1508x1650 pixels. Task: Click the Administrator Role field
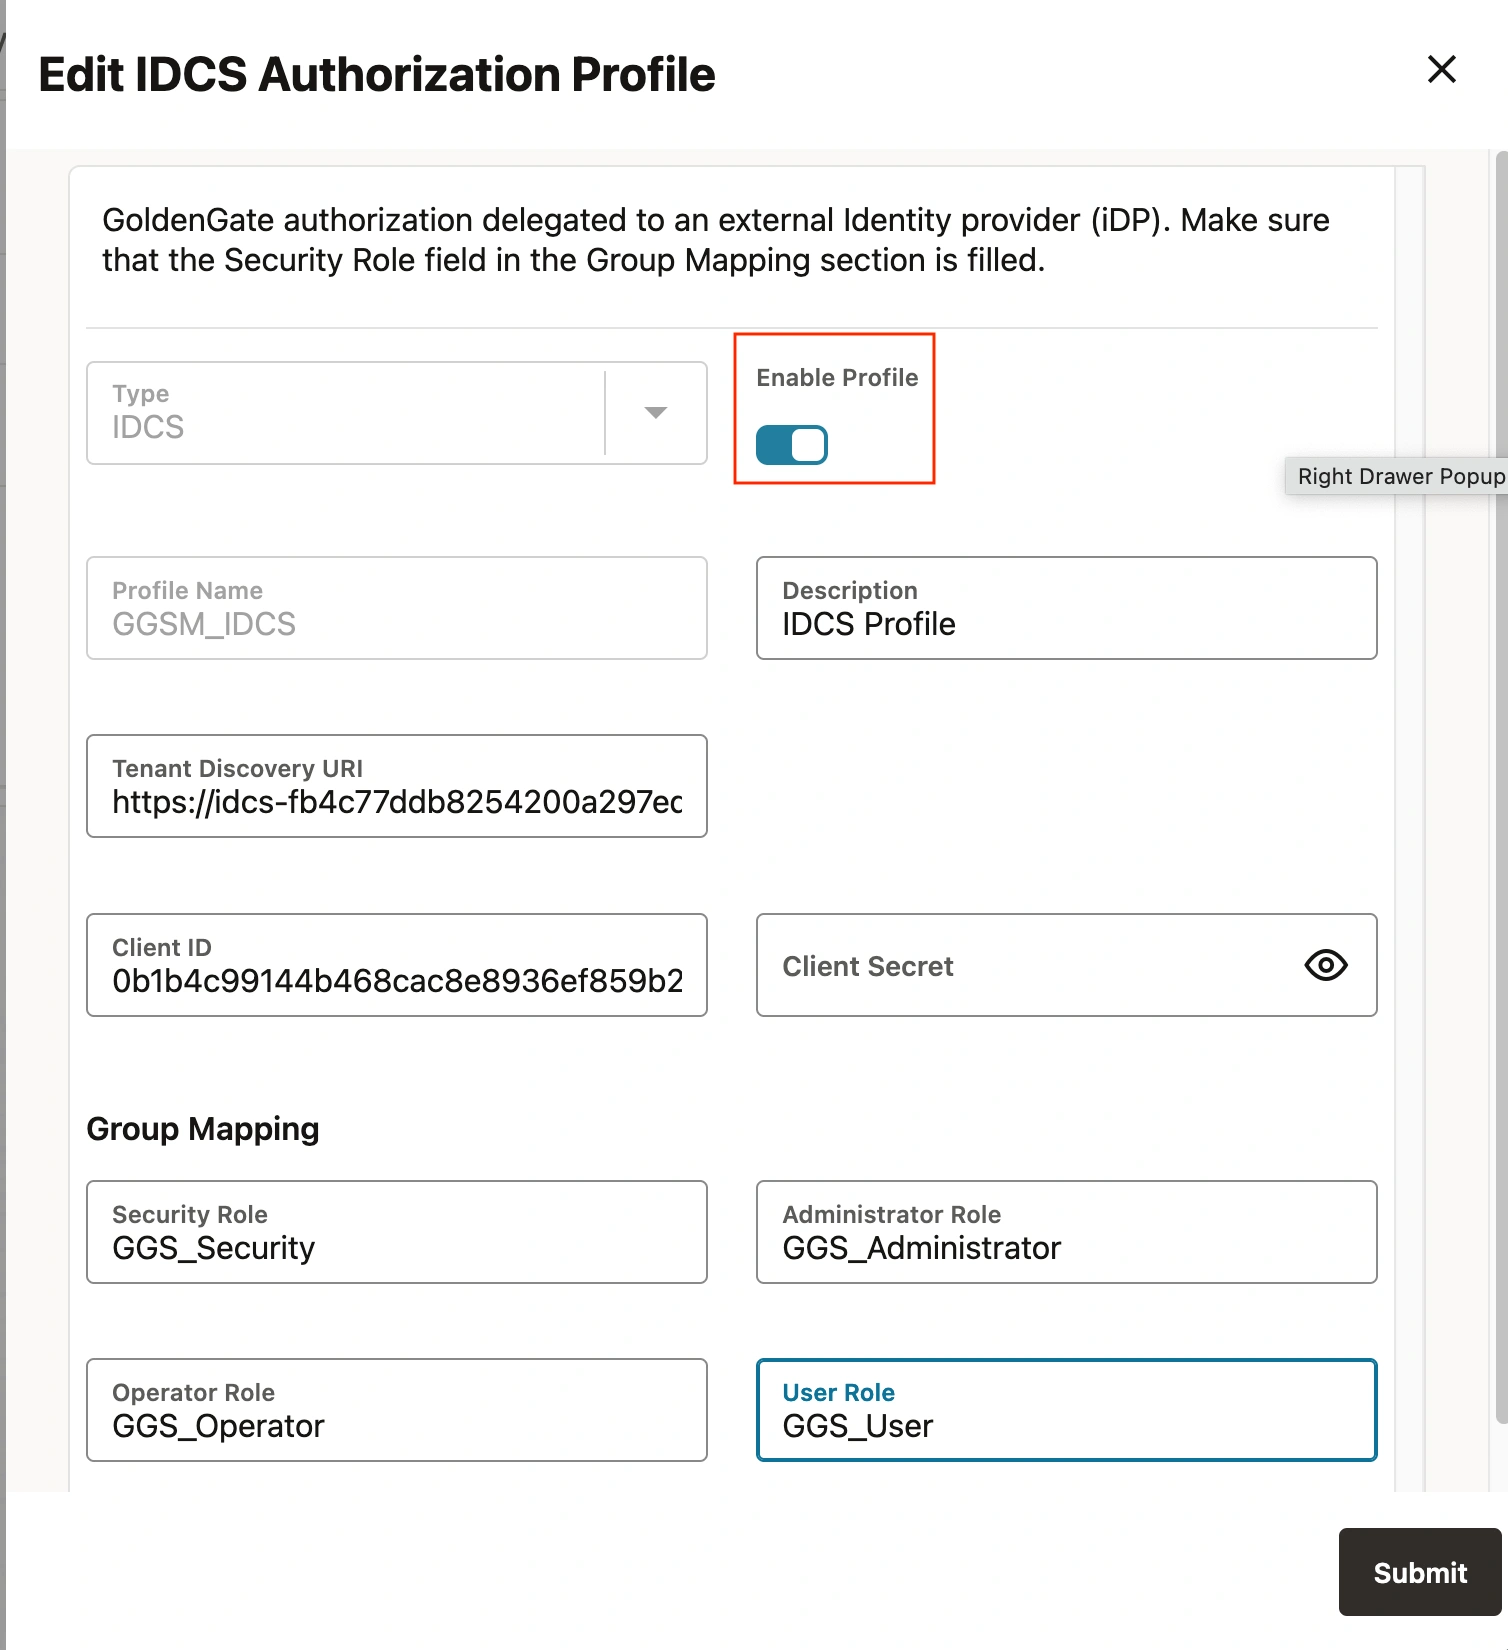click(1067, 1232)
